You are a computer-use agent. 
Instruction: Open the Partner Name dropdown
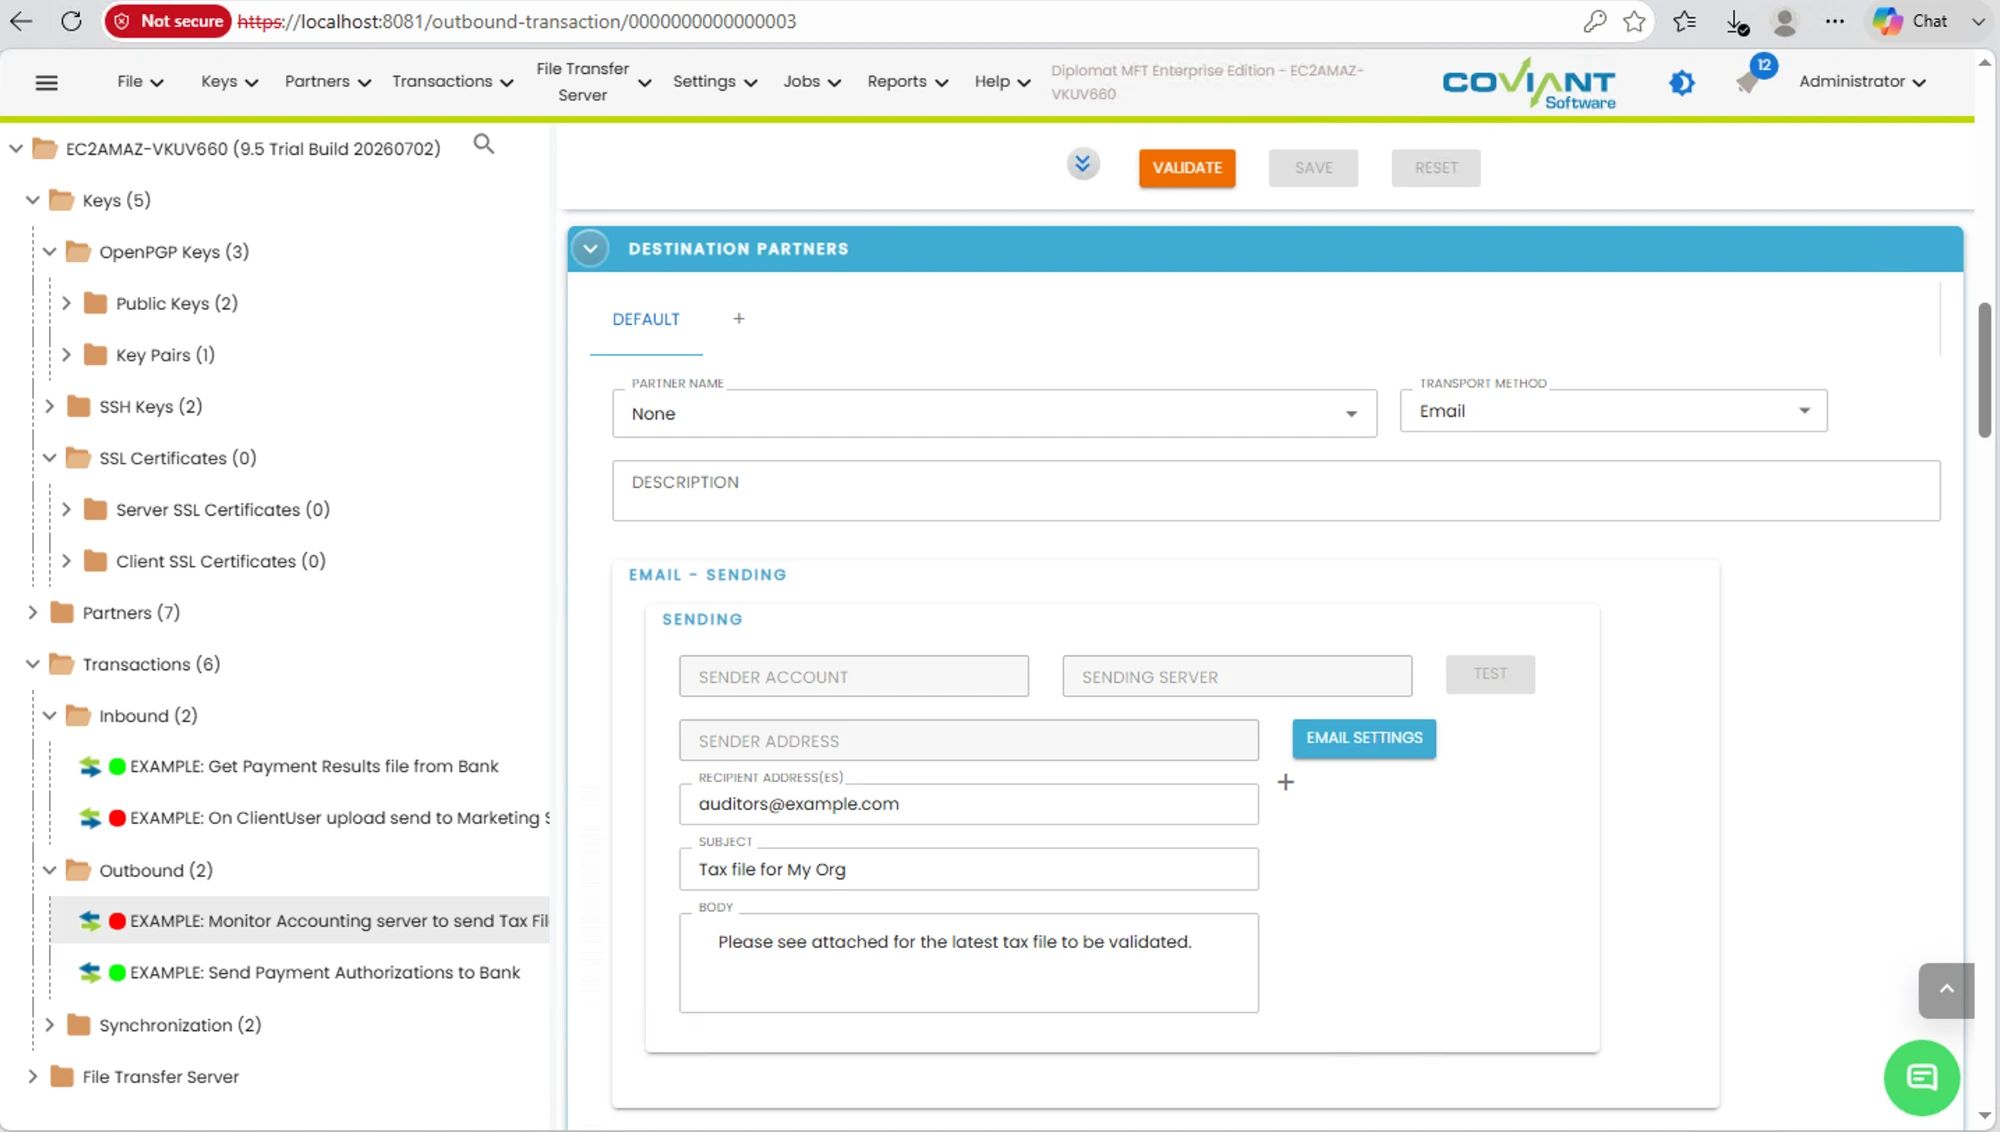994,414
